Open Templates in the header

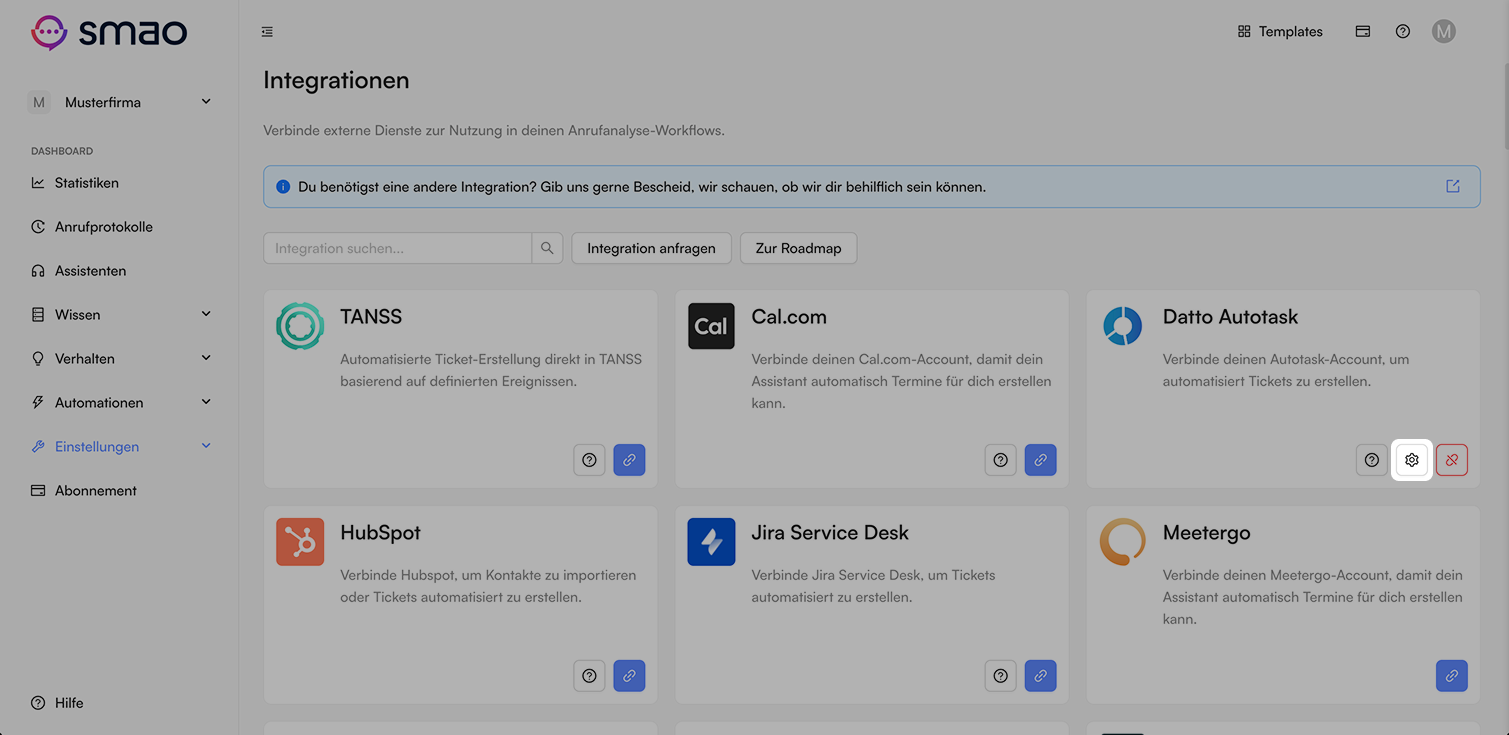point(1280,31)
